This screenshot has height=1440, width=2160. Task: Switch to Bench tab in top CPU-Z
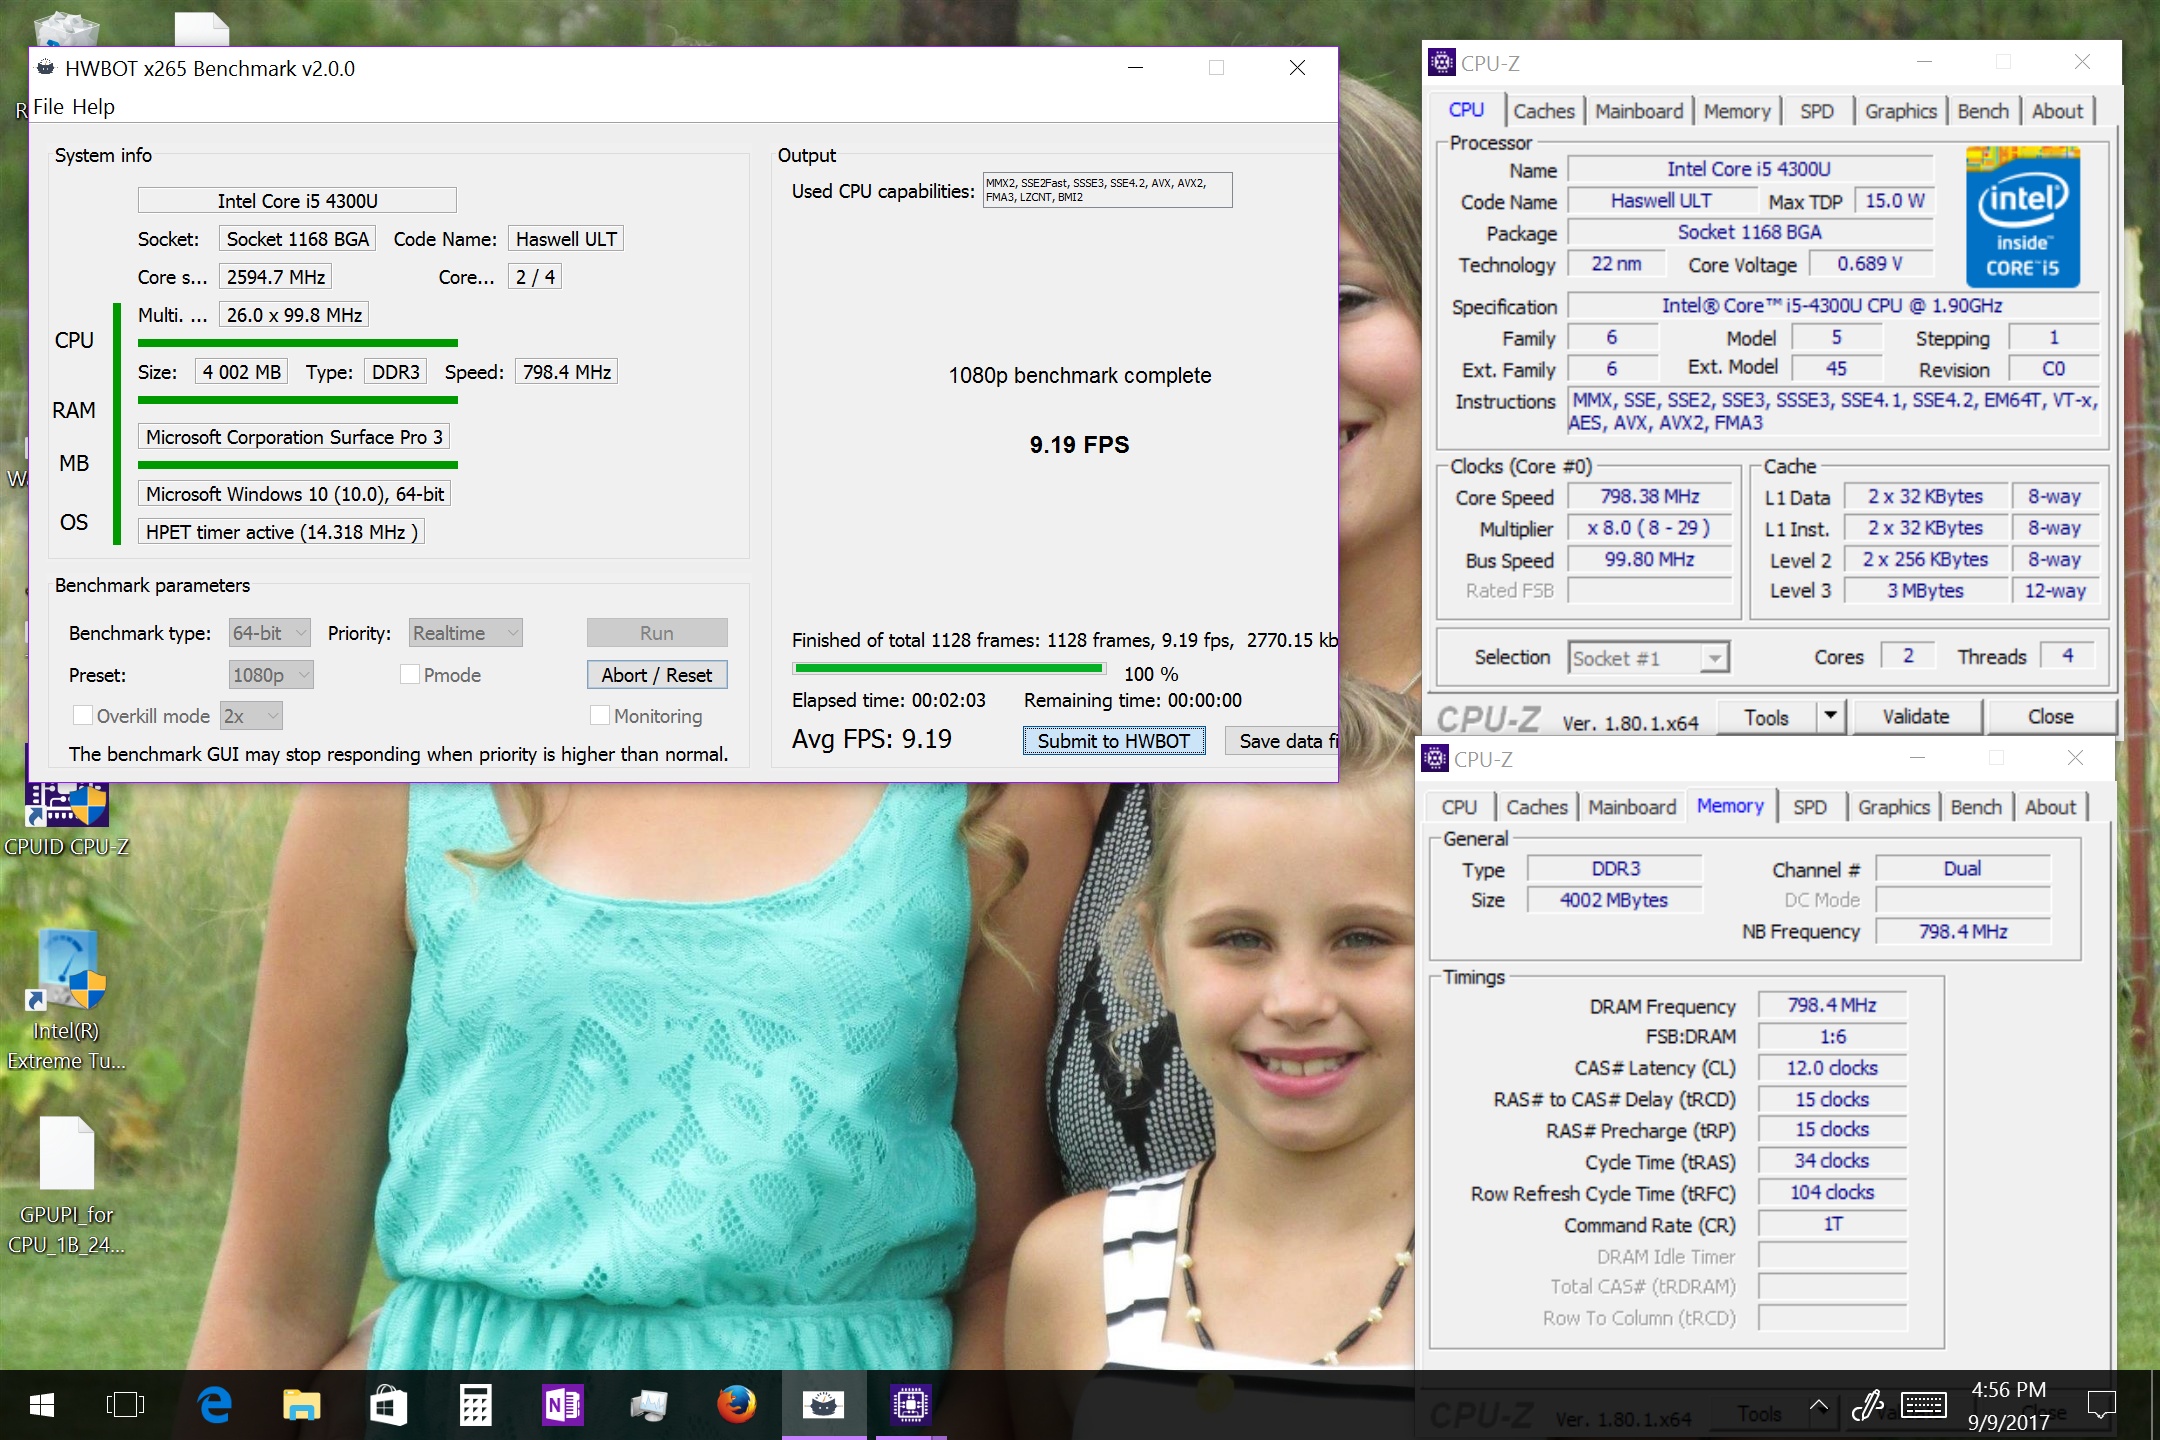click(x=1982, y=111)
